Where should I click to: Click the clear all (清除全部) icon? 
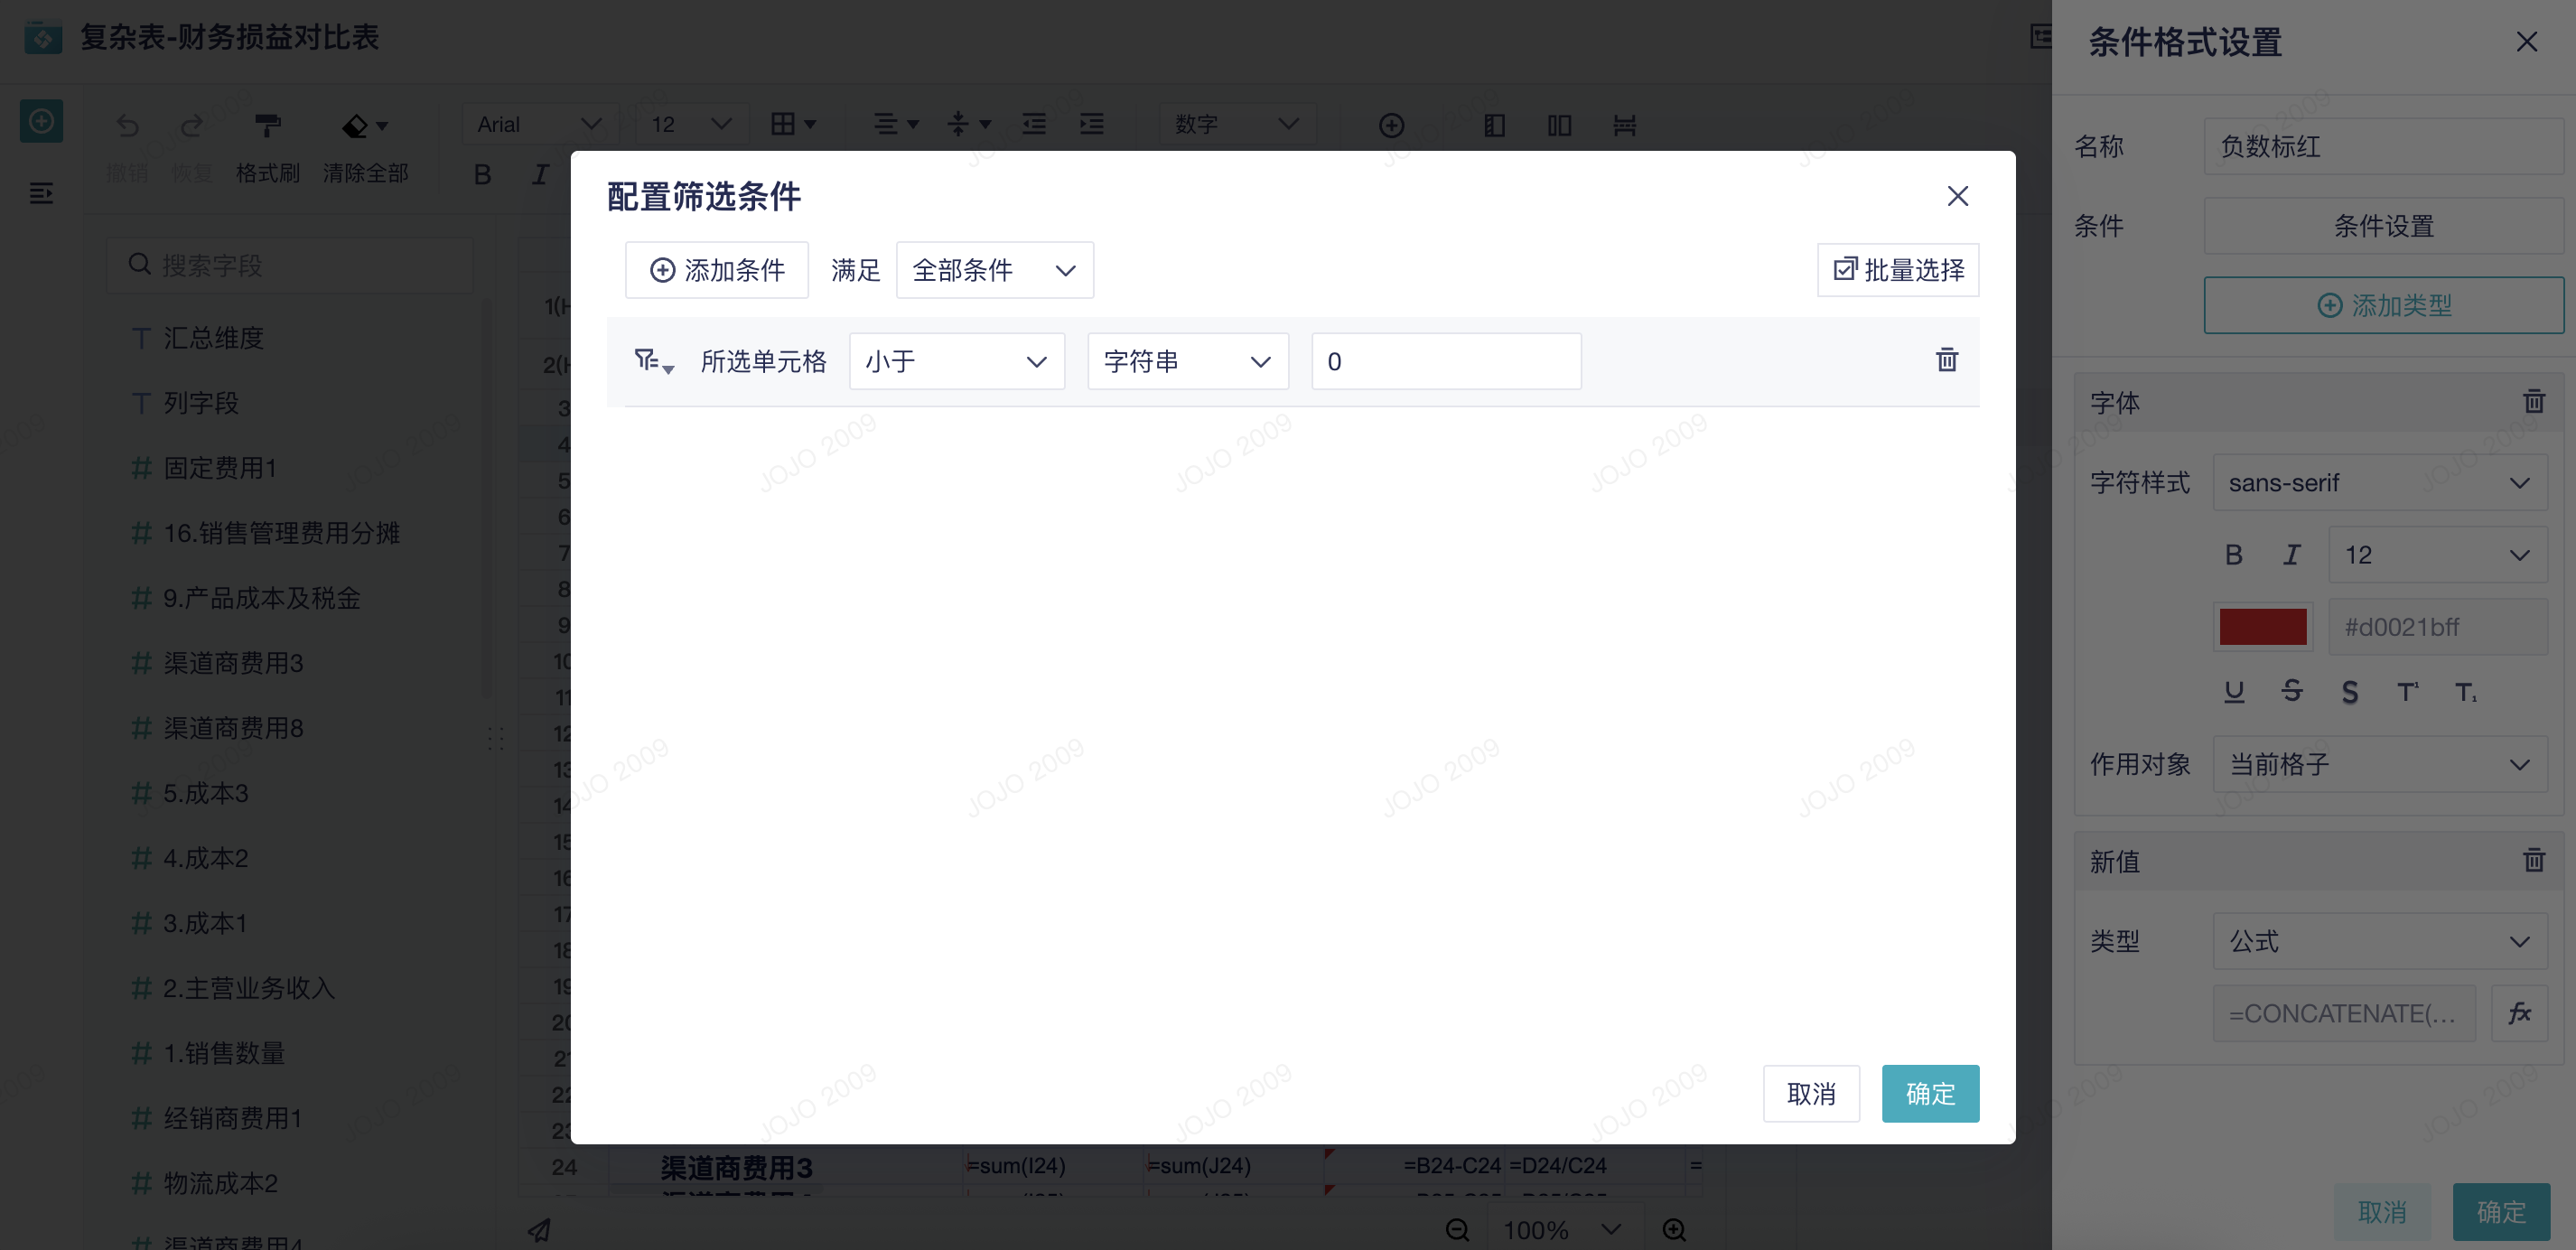356,126
